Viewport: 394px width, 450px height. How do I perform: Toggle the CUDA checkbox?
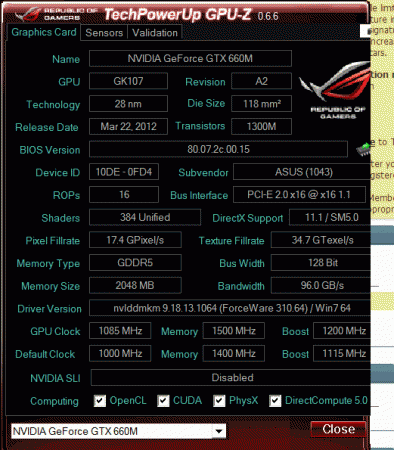(x=163, y=400)
